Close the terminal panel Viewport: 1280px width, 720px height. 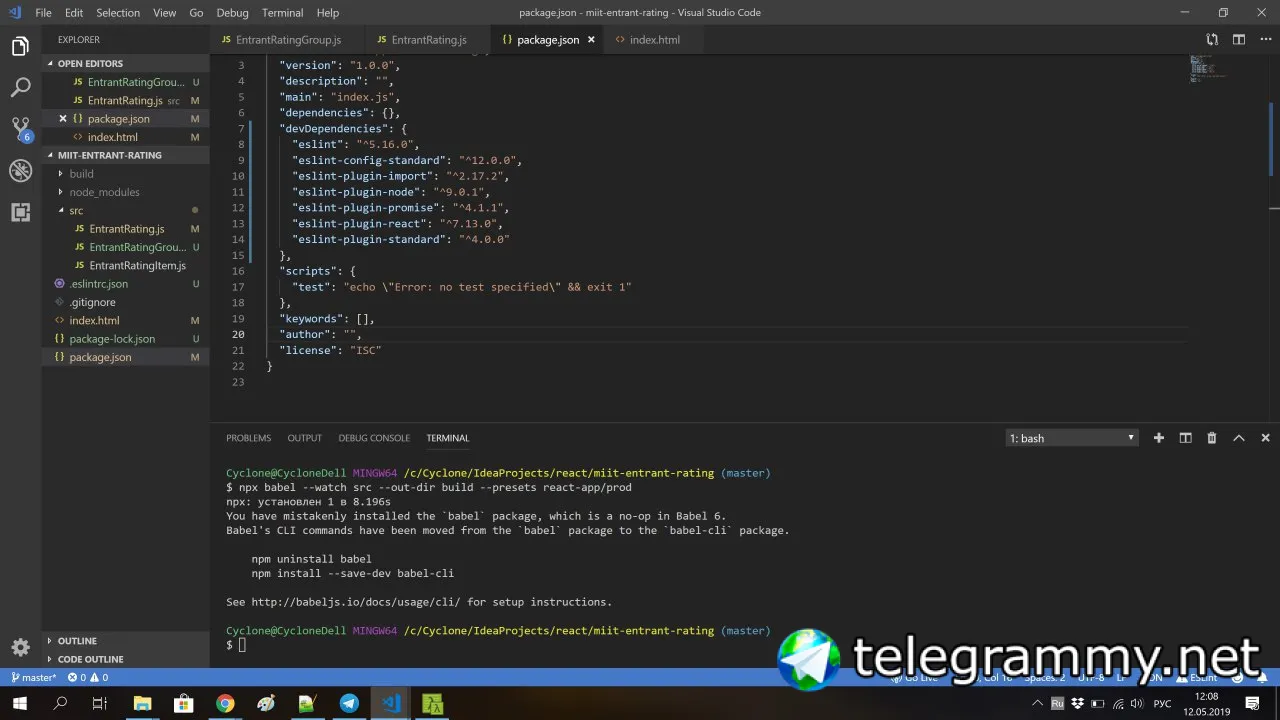point(1265,438)
